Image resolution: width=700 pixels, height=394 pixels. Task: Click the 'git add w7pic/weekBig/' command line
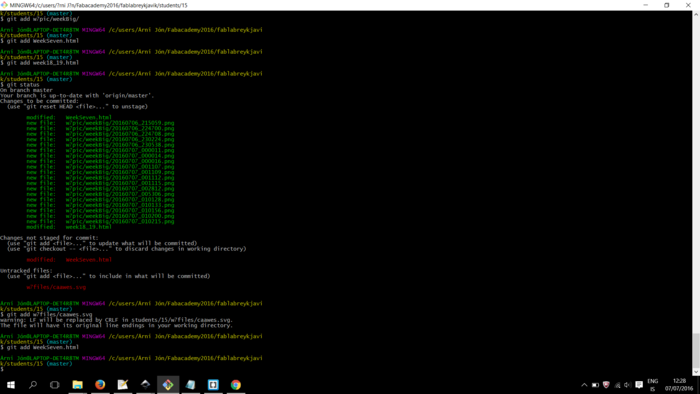pos(40,19)
